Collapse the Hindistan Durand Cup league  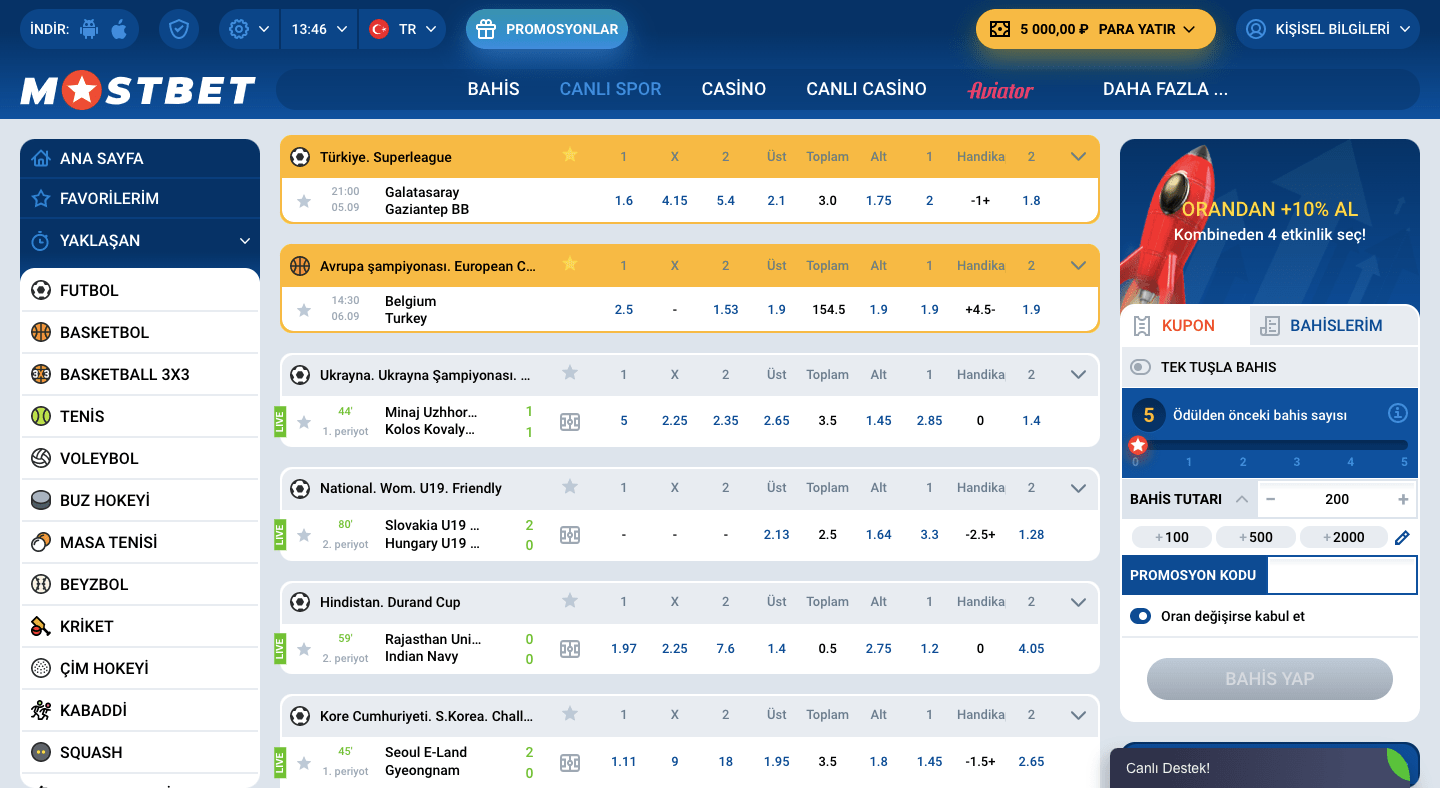click(x=1078, y=602)
